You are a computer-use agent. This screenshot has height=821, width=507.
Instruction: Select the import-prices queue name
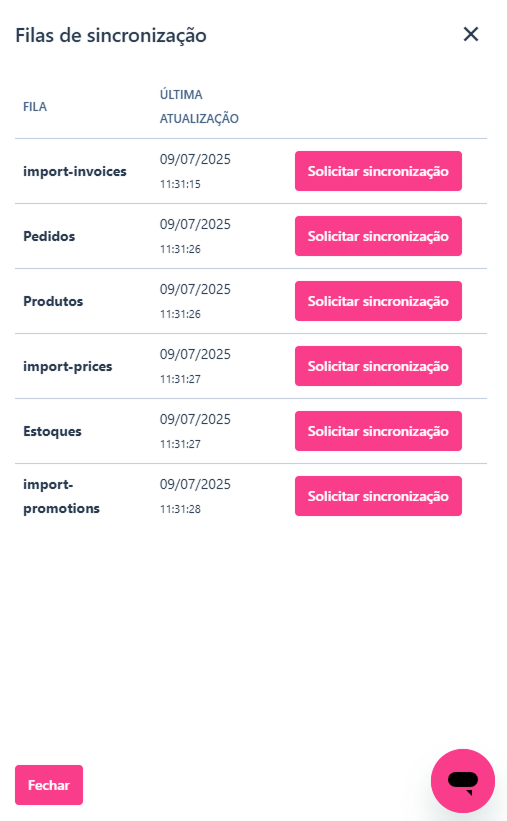click(68, 366)
